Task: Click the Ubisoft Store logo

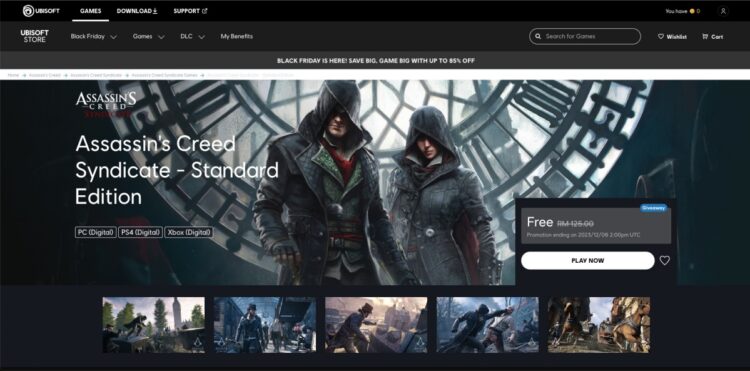Action: [x=34, y=36]
